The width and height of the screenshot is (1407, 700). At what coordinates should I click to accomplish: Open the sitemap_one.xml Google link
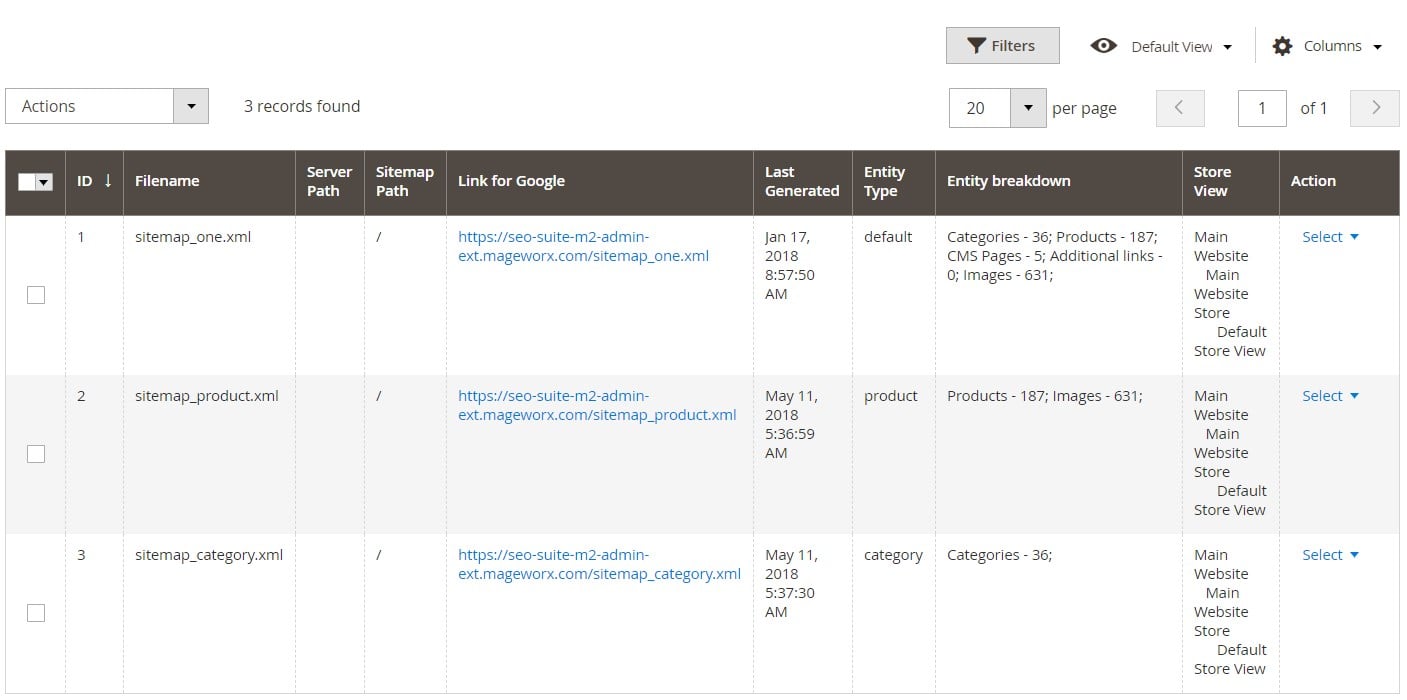[x=583, y=246]
